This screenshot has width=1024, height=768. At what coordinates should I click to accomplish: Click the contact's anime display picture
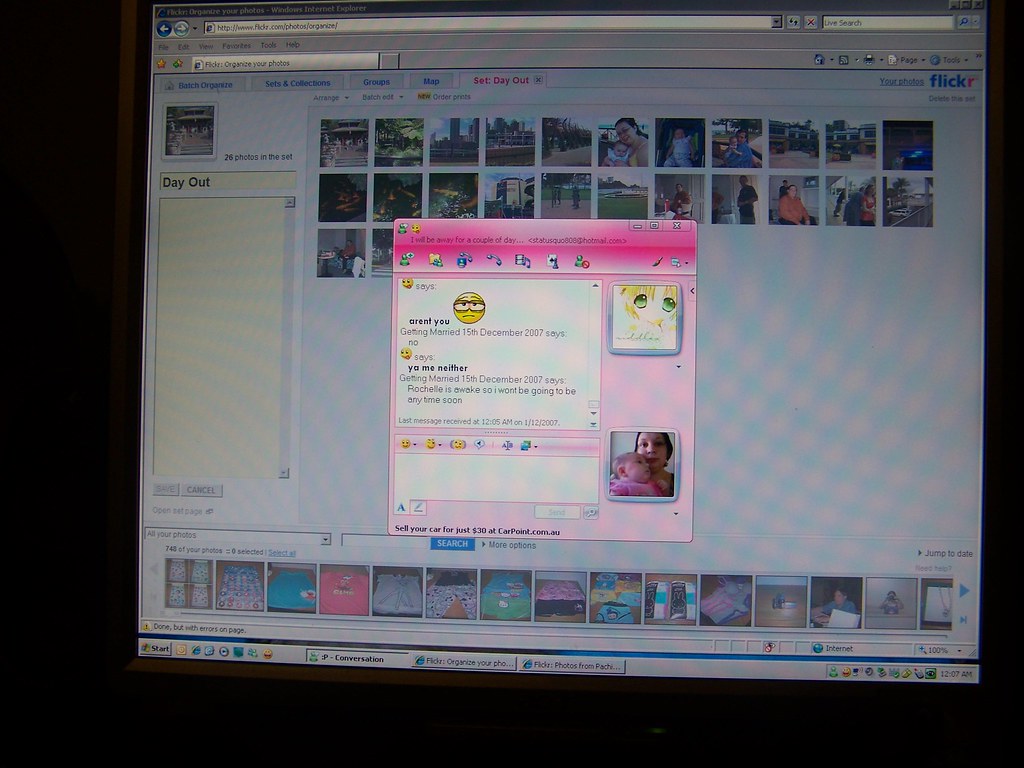[x=645, y=318]
